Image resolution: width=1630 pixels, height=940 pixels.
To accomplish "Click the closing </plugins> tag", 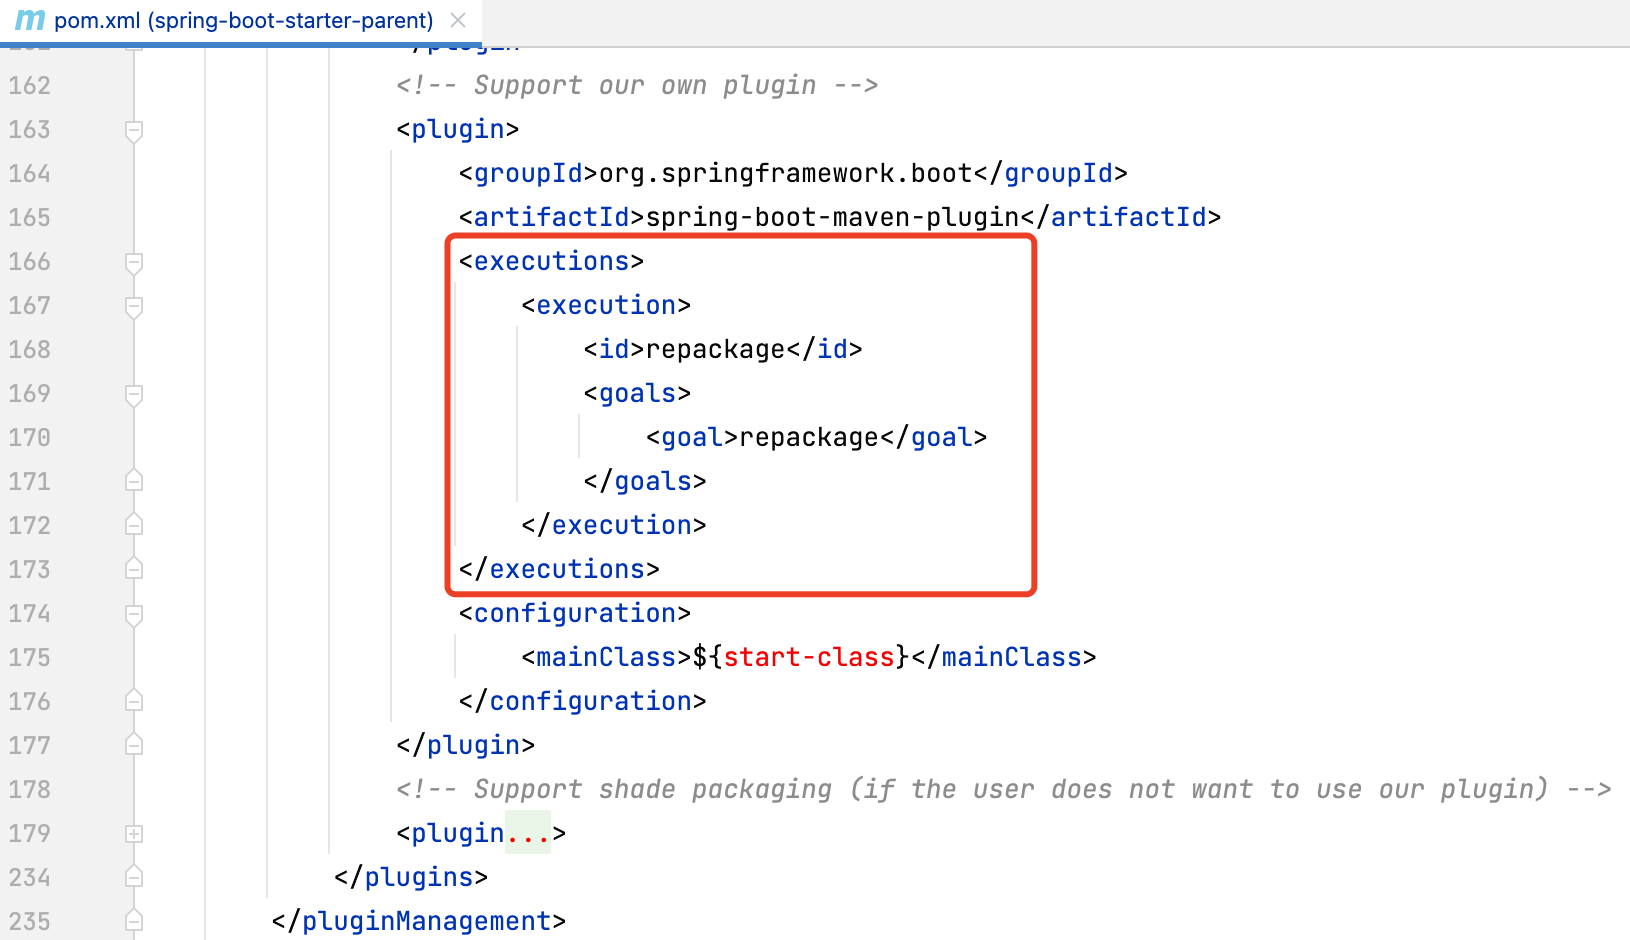I will 411,878.
